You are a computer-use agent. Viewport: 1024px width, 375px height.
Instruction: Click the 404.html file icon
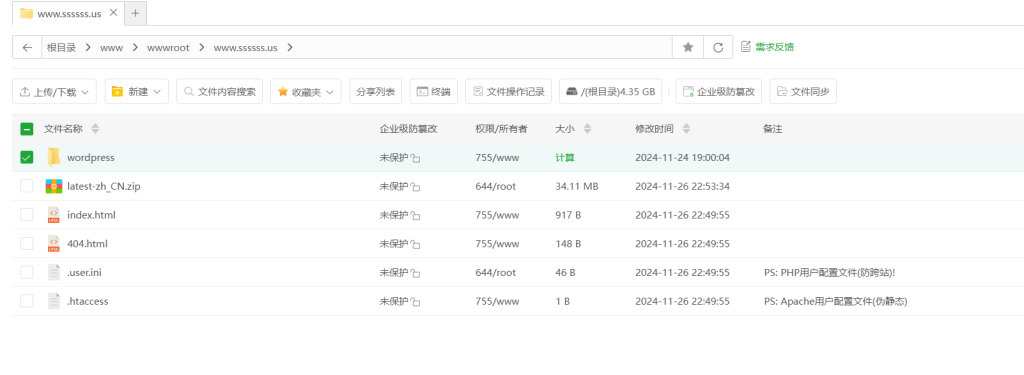tap(54, 244)
